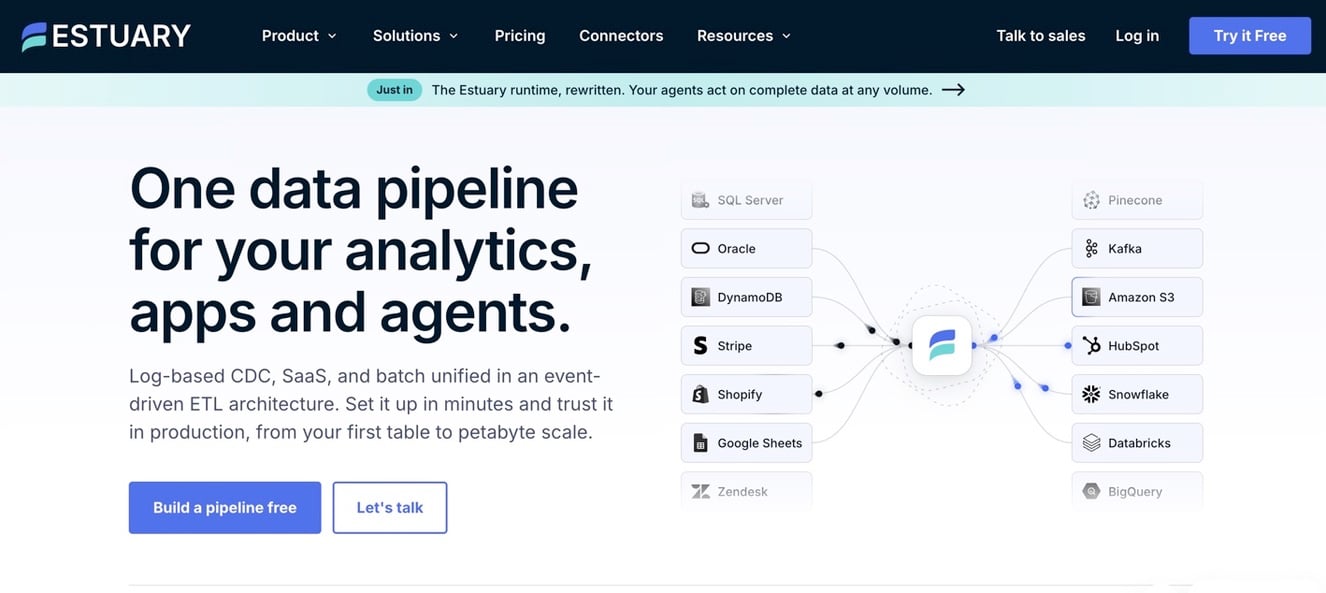Click the Pinecone destination icon

pos(1091,200)
